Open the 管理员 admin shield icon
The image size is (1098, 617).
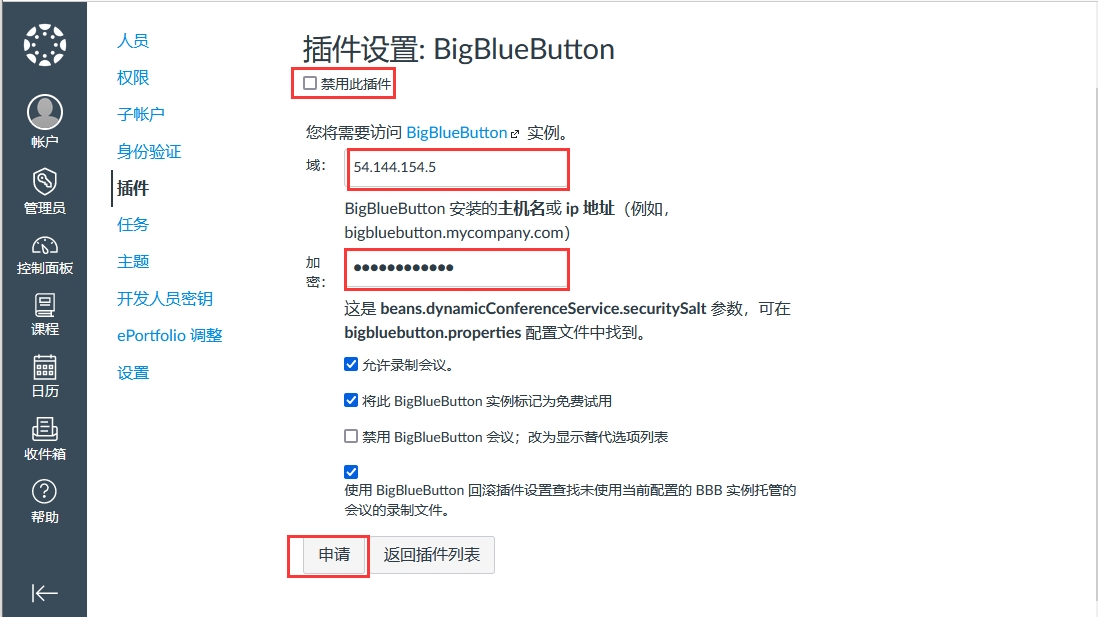(44, 181)
